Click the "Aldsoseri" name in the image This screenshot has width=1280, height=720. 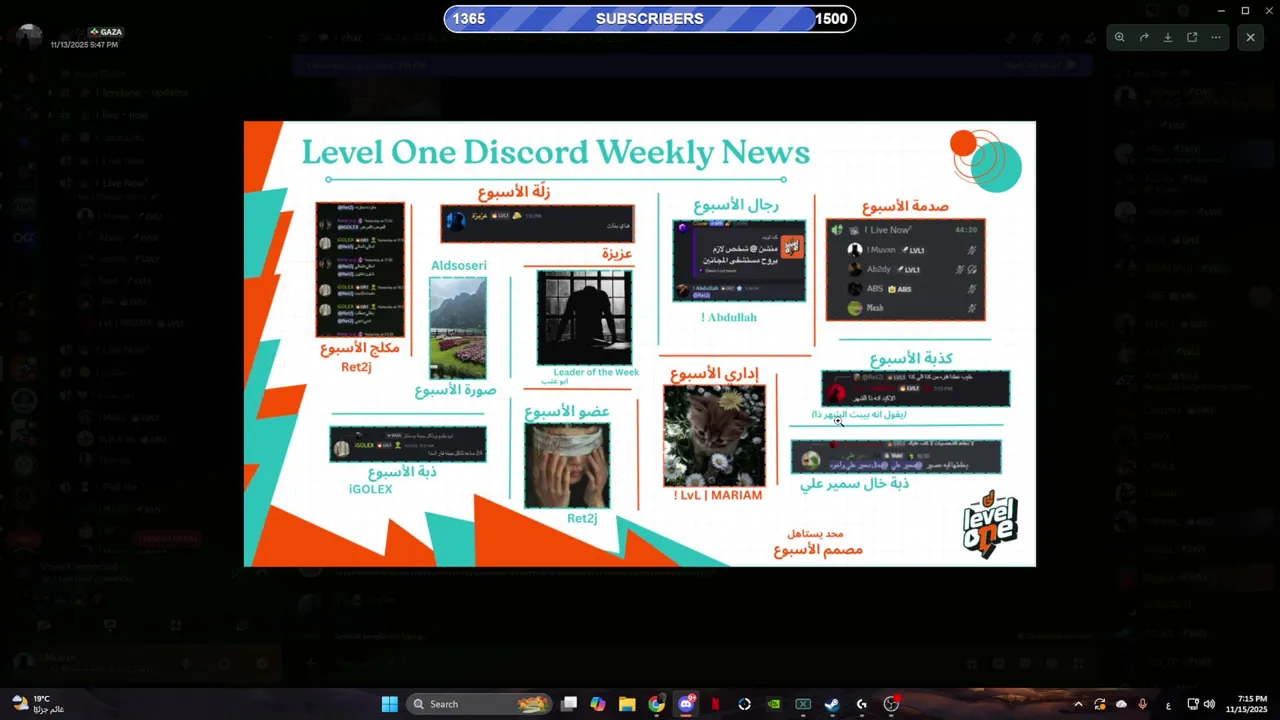click(459, 265)
